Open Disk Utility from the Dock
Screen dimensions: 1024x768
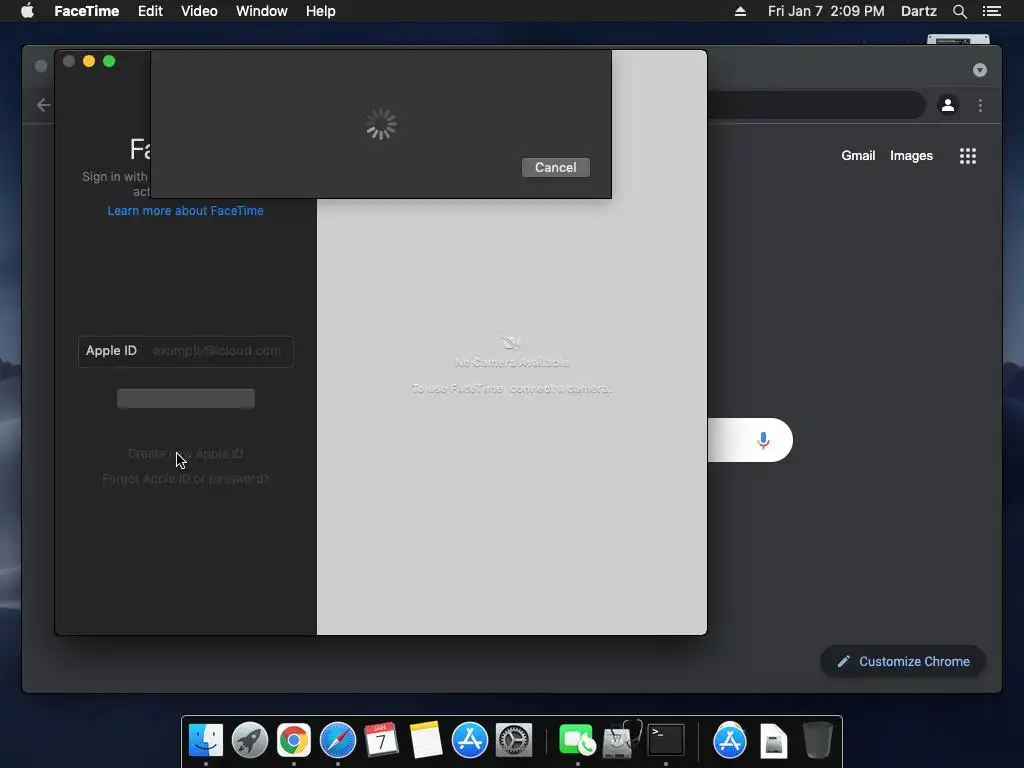[x=622, y=741]
